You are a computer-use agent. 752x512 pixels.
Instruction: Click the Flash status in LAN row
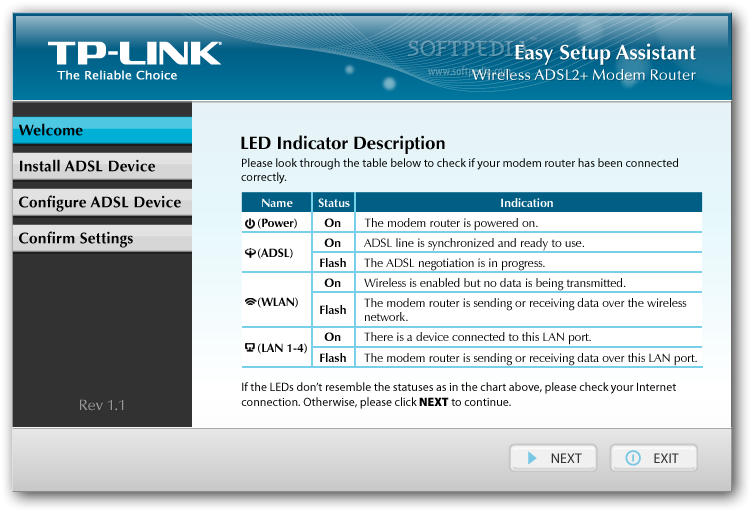[x=333, y=358]
